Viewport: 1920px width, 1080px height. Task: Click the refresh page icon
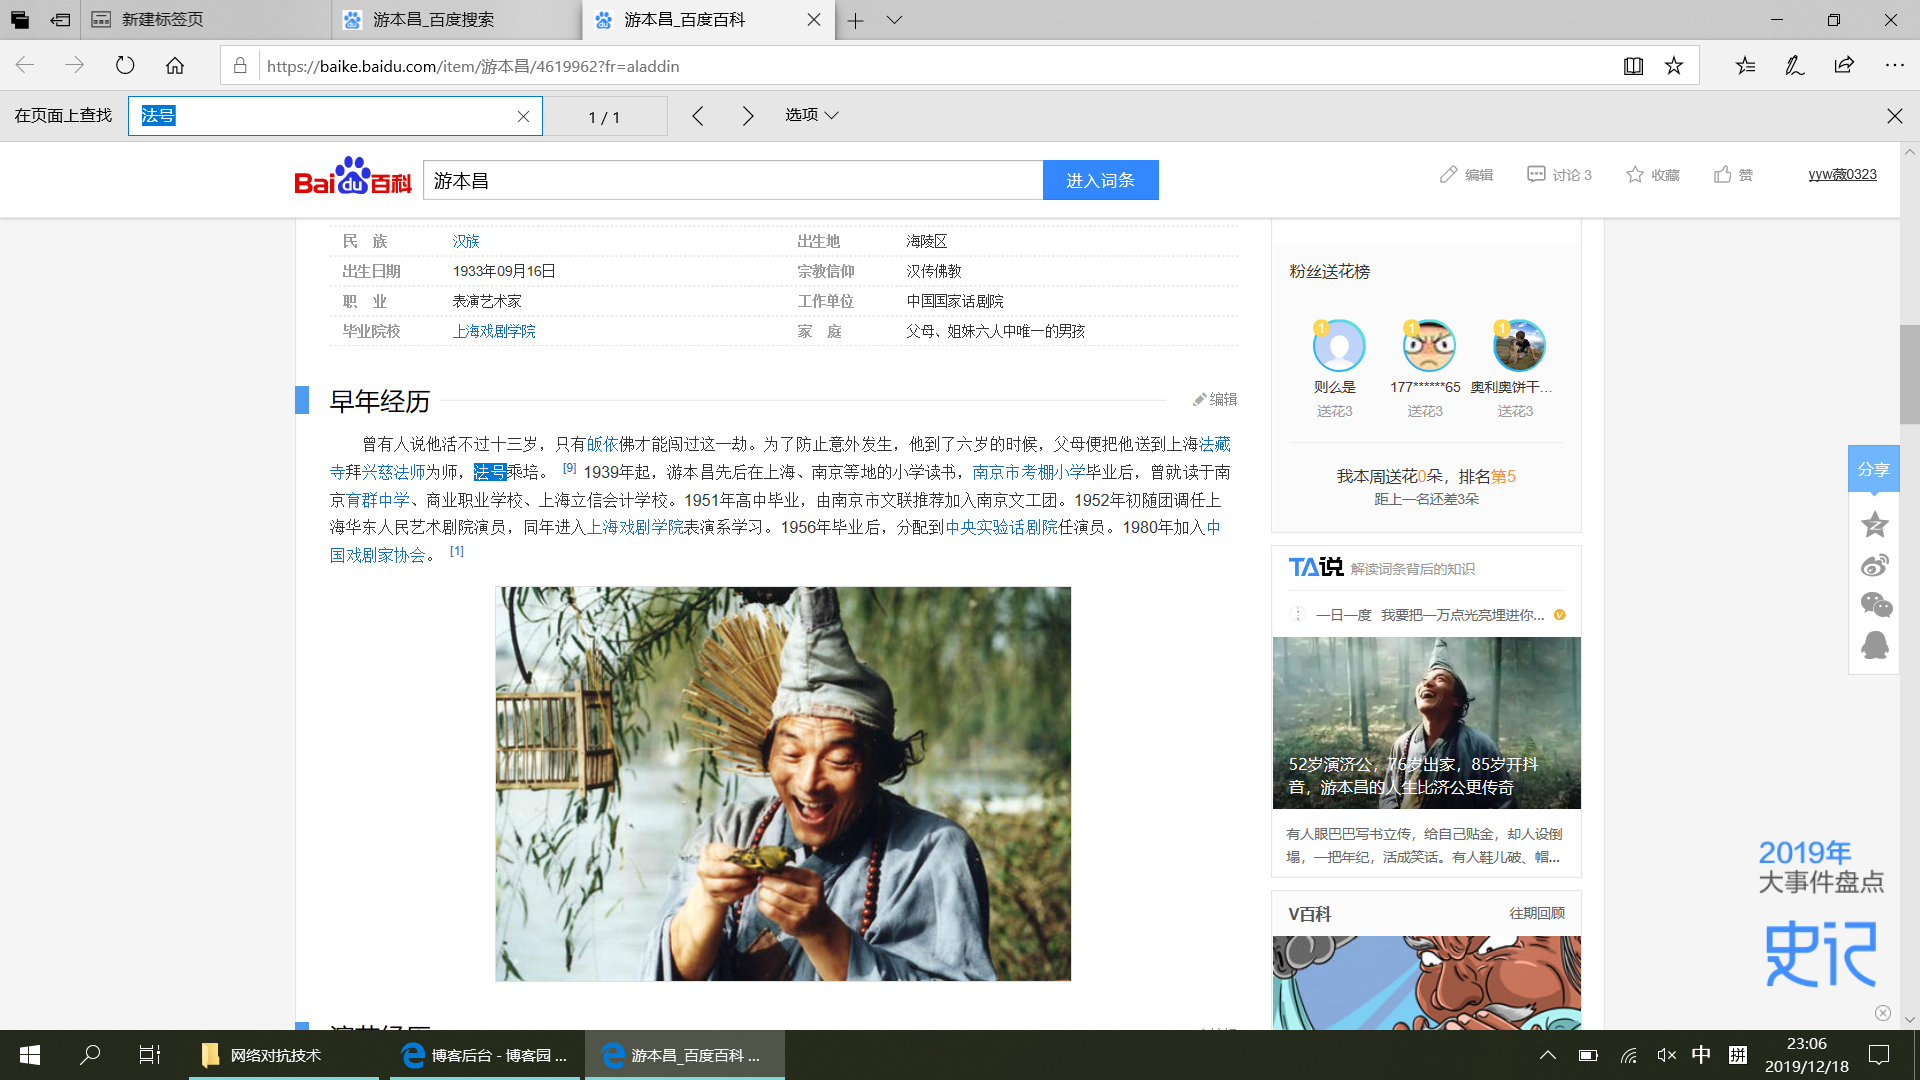point(125,66)
